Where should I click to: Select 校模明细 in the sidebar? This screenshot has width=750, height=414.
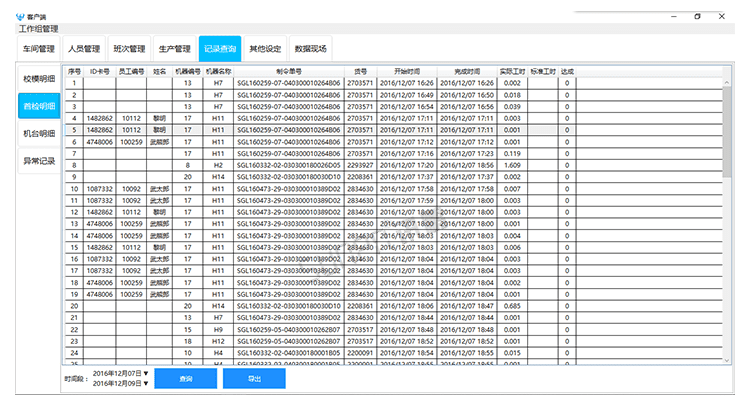39,78
